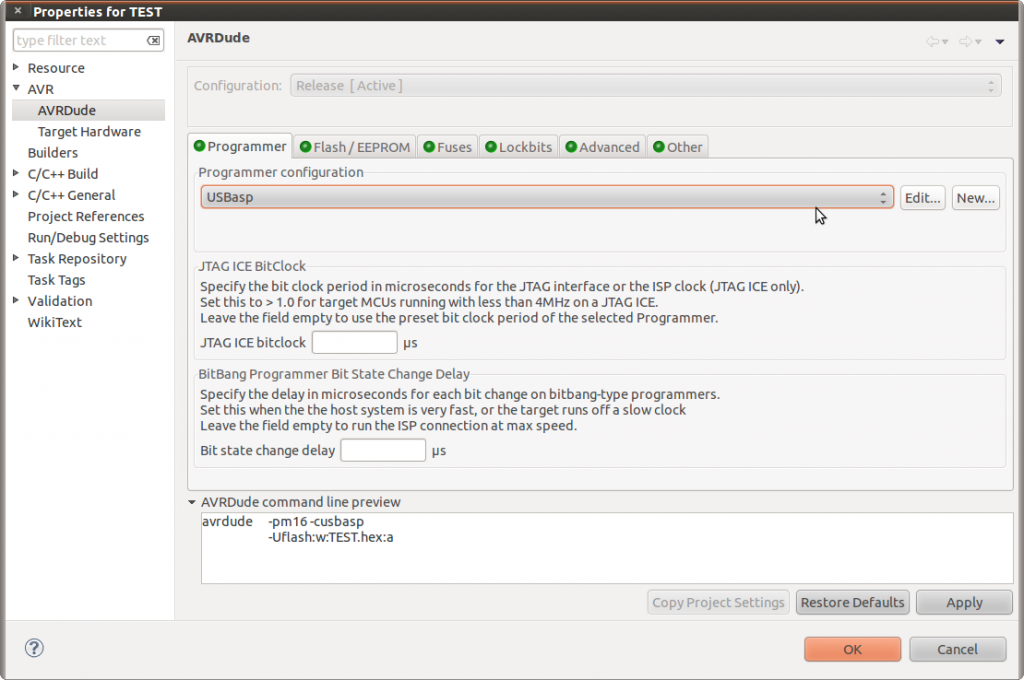Click the Edit button for programmer configuration
The height and width of the screenshot is (680, 1024).
(922, 197)
